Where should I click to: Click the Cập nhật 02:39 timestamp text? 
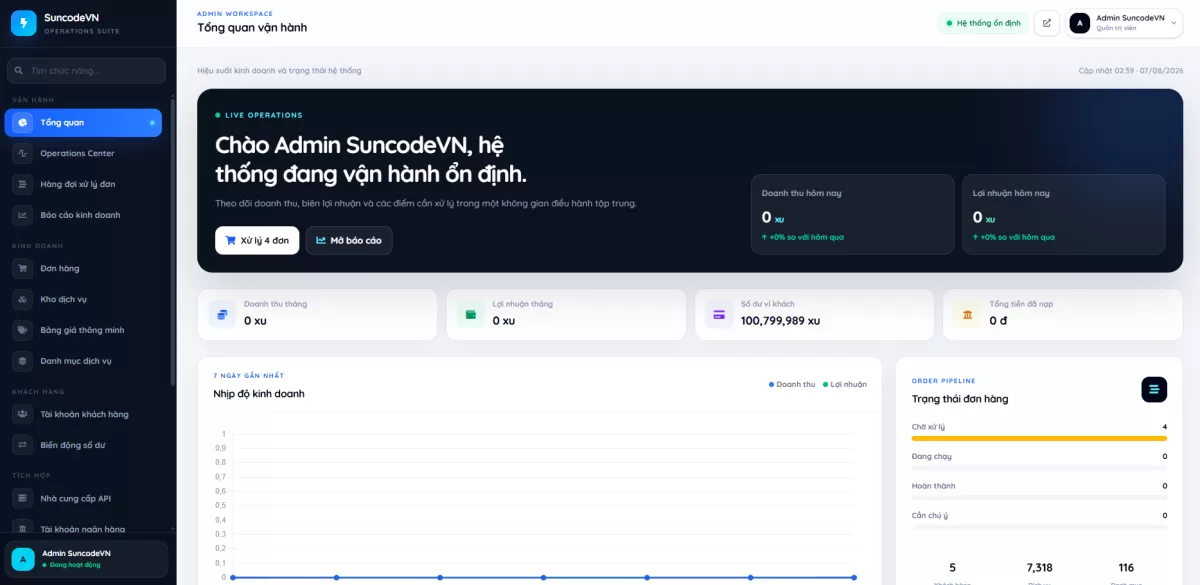tap(1131, 71)
